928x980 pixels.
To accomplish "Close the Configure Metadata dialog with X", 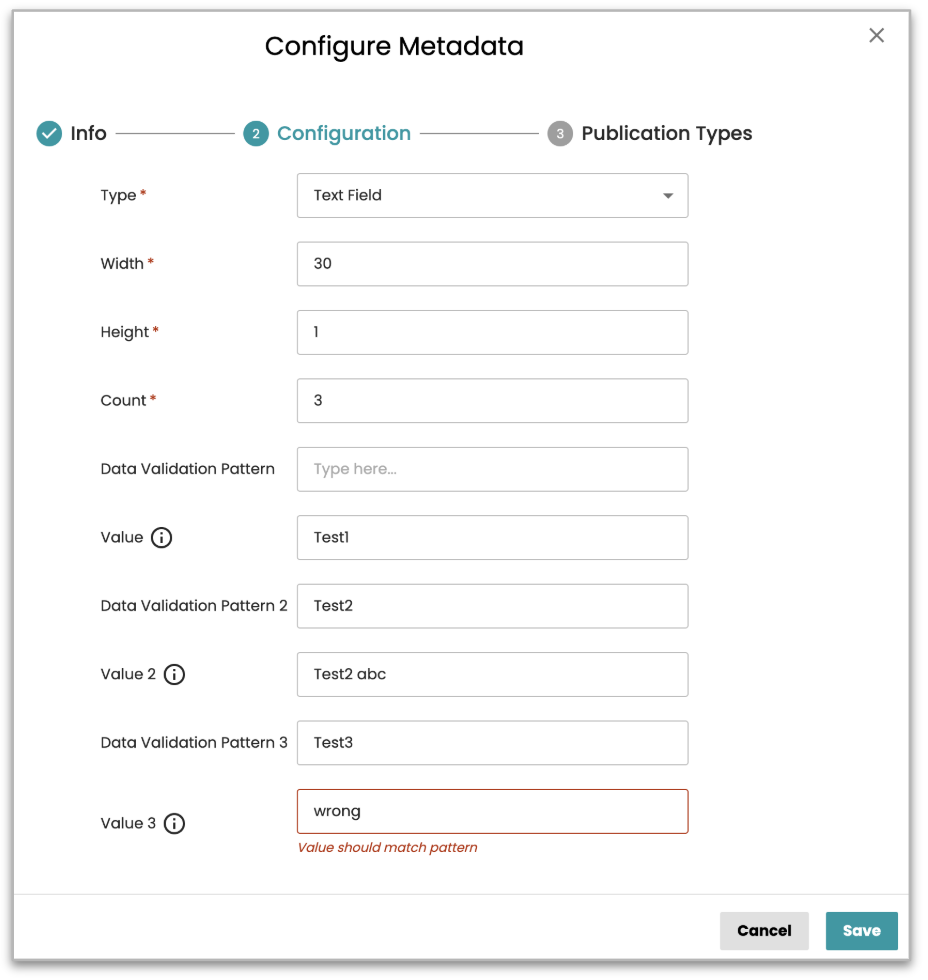I will pyautogui.click(x=876, y=36).
